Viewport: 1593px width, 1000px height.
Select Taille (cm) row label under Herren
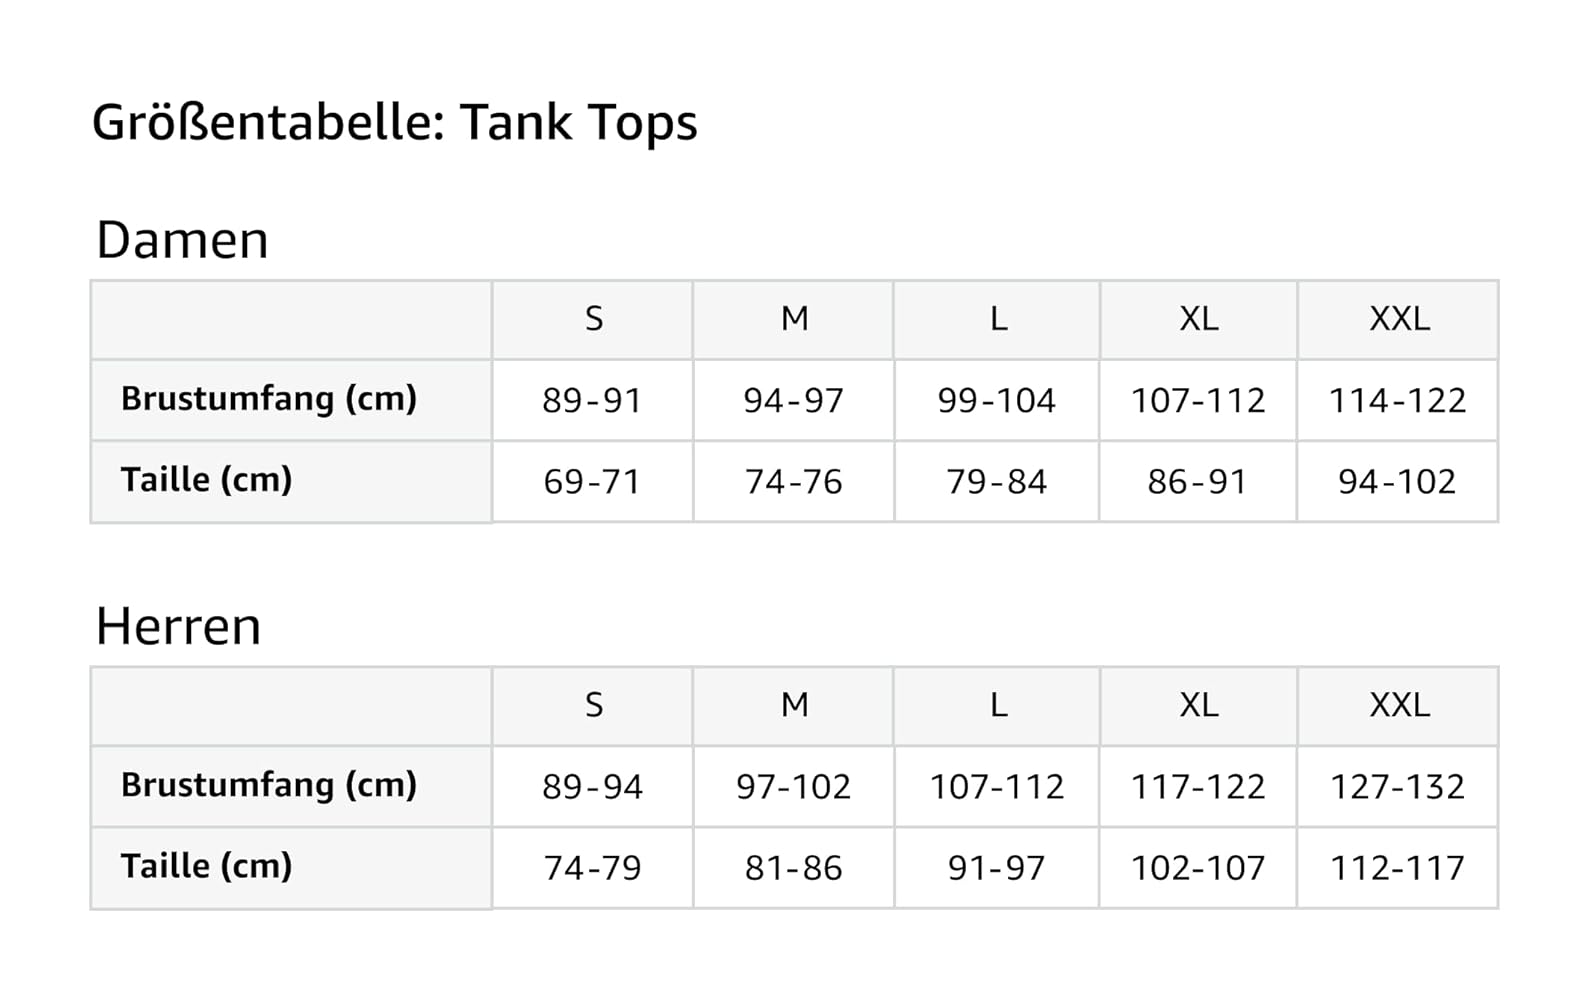[206, 866]
